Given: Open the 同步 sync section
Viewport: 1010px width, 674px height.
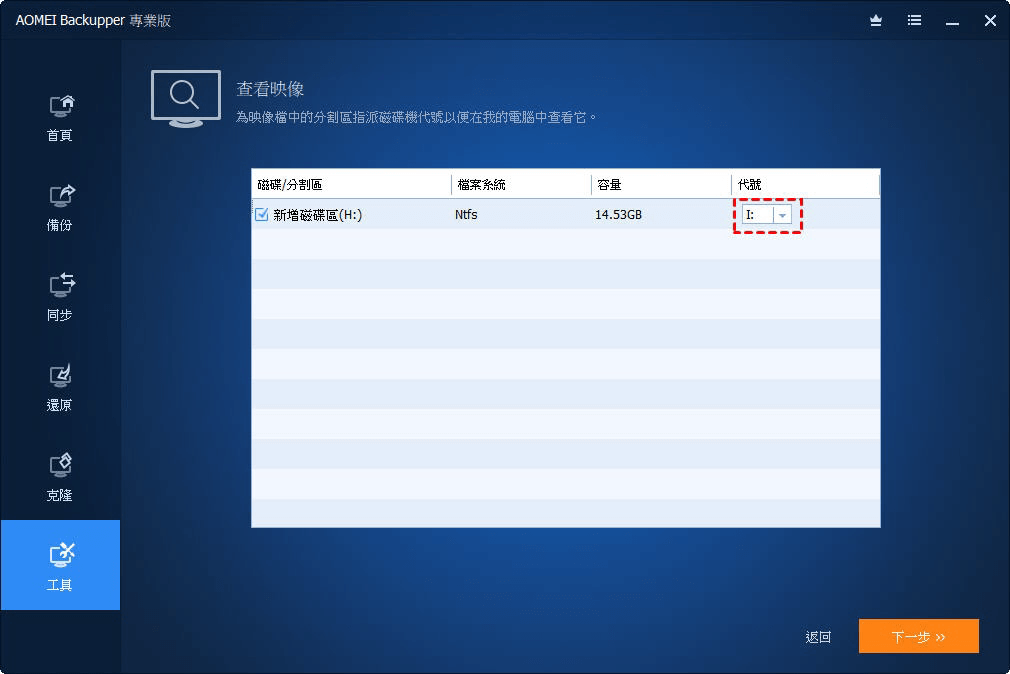Looking at the screenshot, I should click(x=61, y=298).
